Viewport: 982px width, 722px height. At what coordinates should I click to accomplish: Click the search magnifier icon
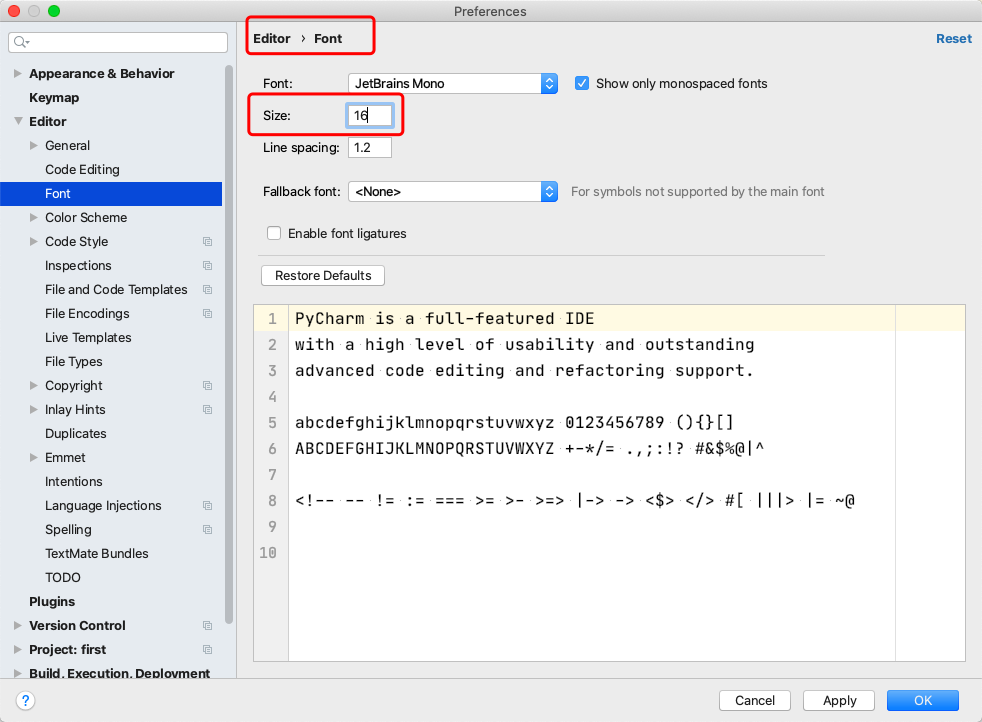[21, 42]
